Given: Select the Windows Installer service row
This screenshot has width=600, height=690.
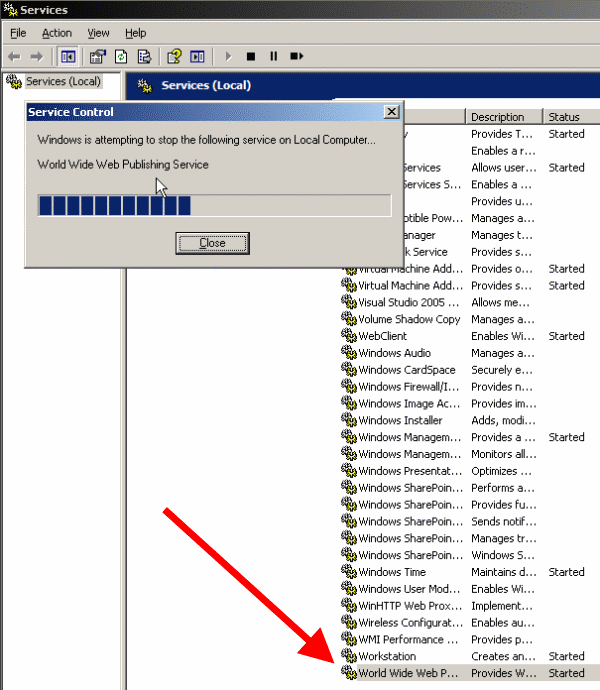Looking at the screenshot, I should (x=470, y=420).
